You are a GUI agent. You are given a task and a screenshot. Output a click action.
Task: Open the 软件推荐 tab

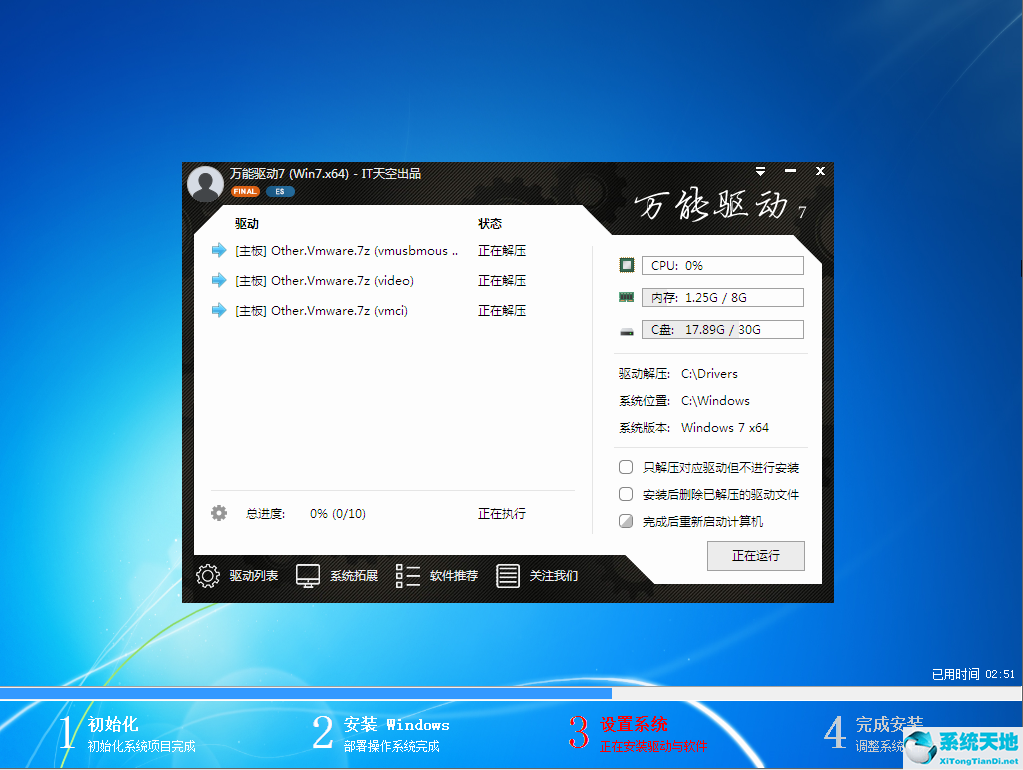pyautogui.click(x=453, y=576)
